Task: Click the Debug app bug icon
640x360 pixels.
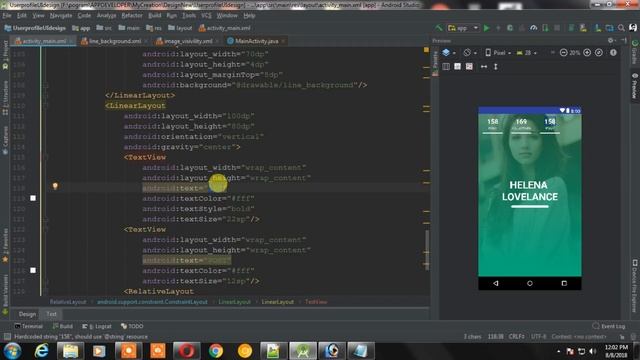Action: 510,28
